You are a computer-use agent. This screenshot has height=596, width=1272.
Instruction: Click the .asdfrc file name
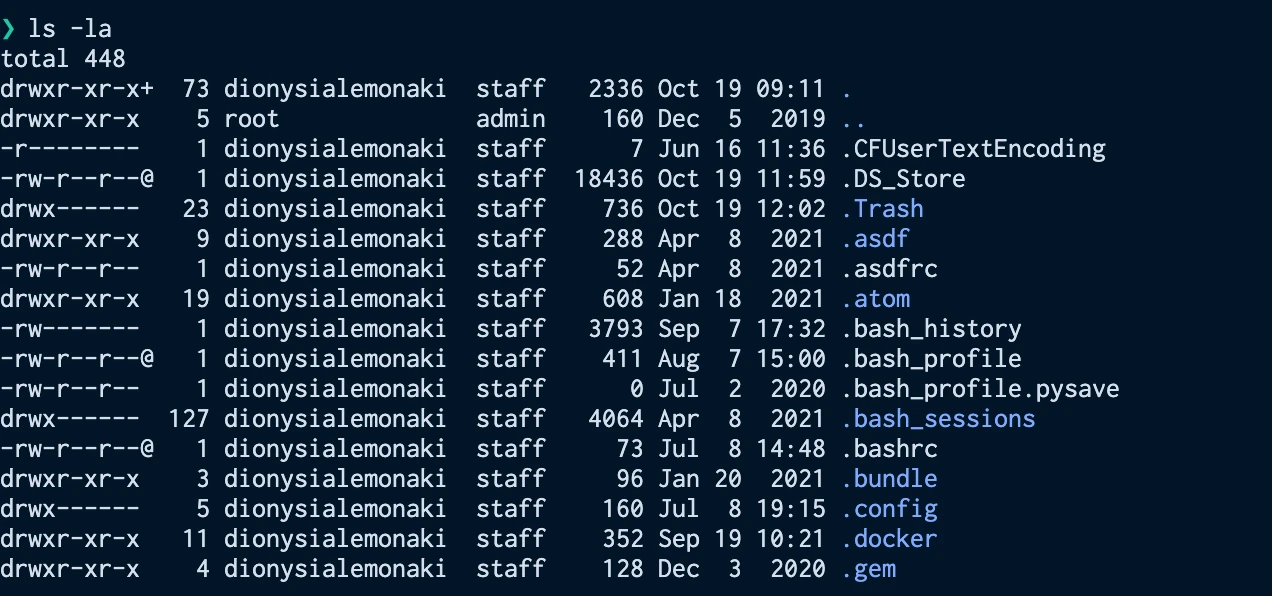tap(889, 269)
